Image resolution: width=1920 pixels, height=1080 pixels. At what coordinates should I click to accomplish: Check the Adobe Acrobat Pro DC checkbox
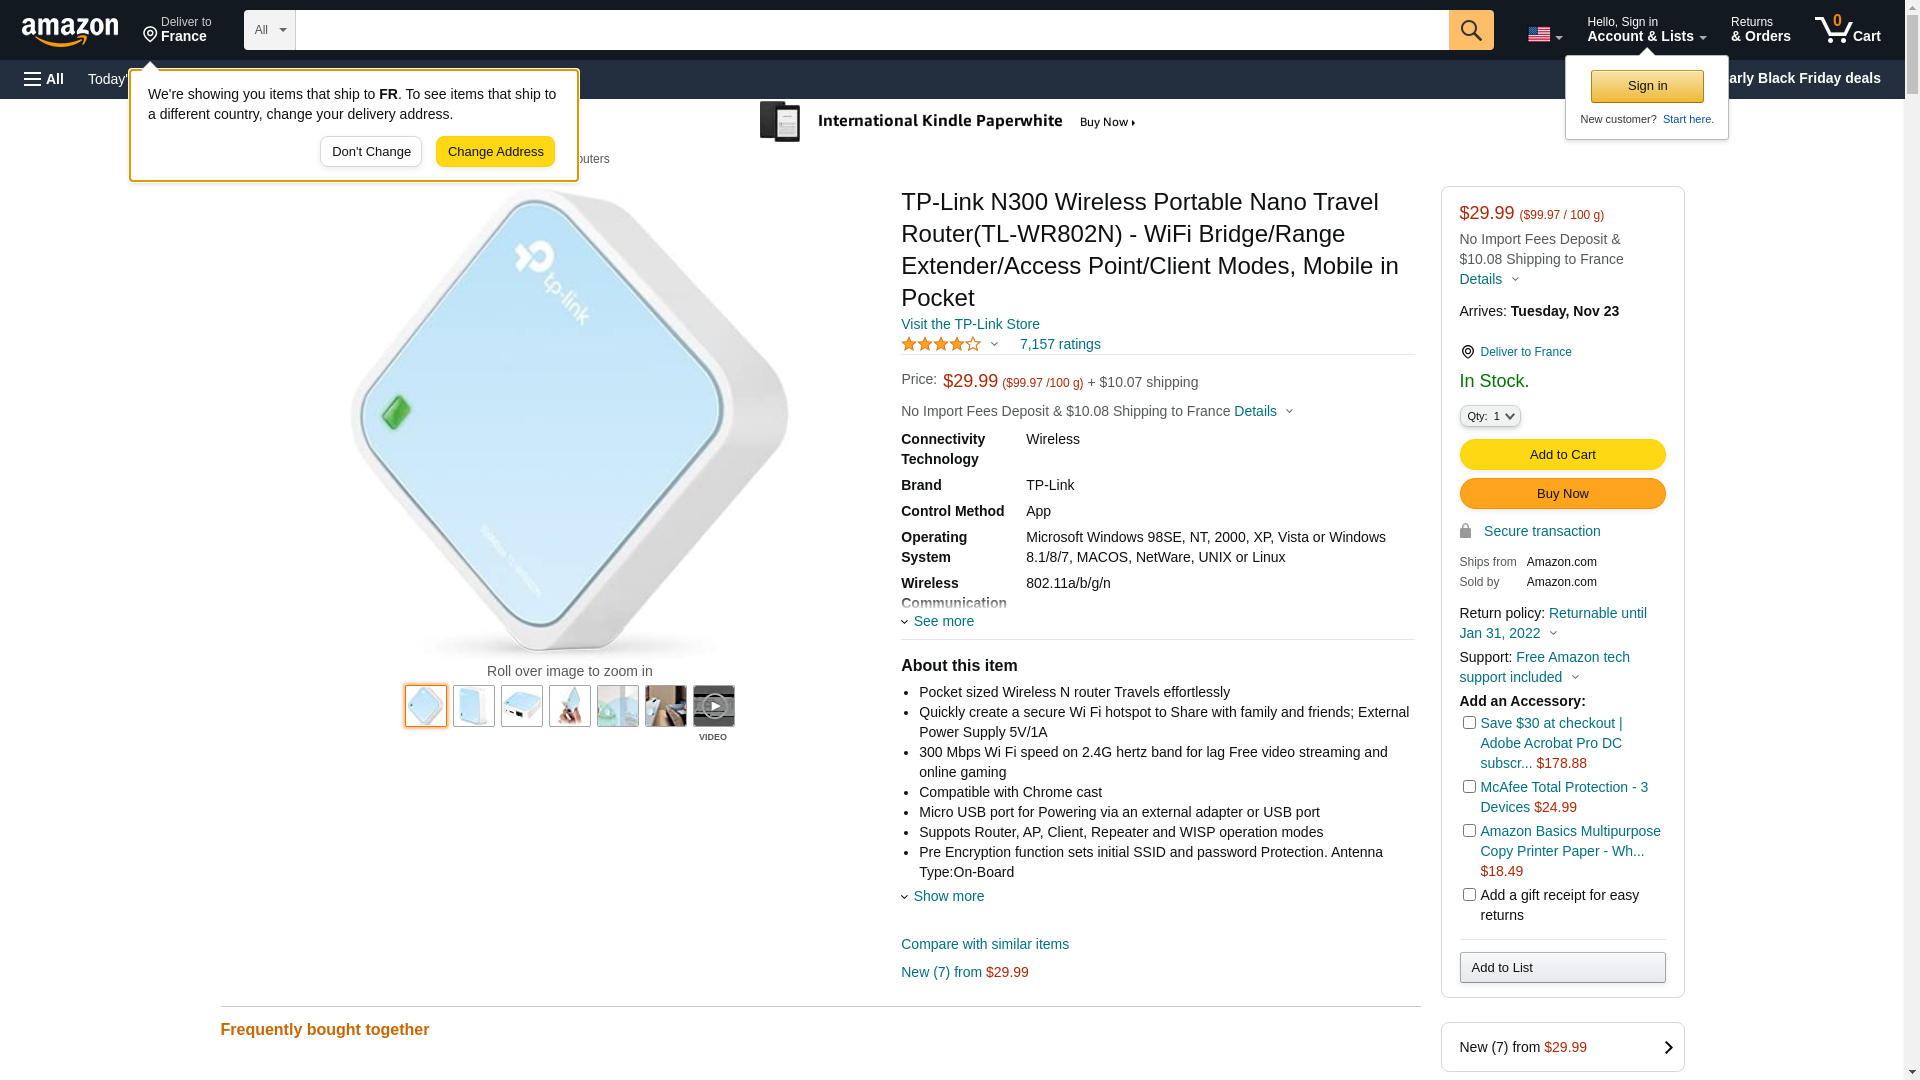click(x=1469, y=723)
